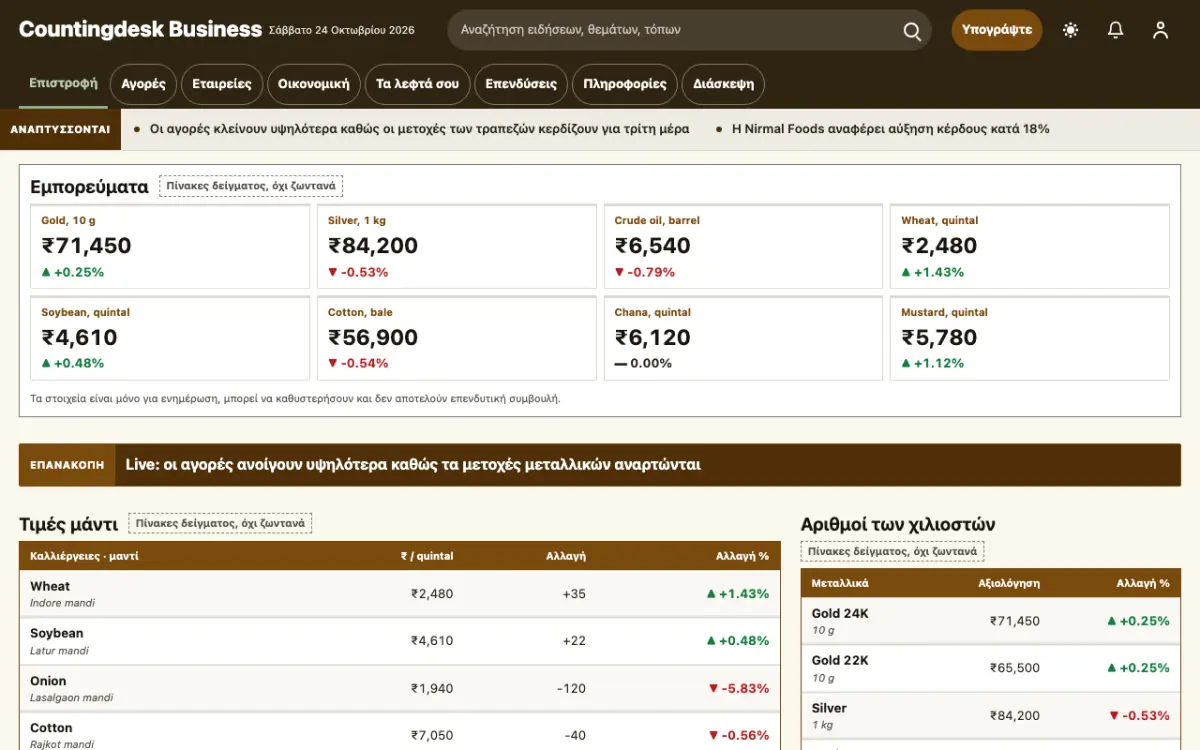
Task: Open the Countingdesk Business logo link
Action: click(140, 30)
